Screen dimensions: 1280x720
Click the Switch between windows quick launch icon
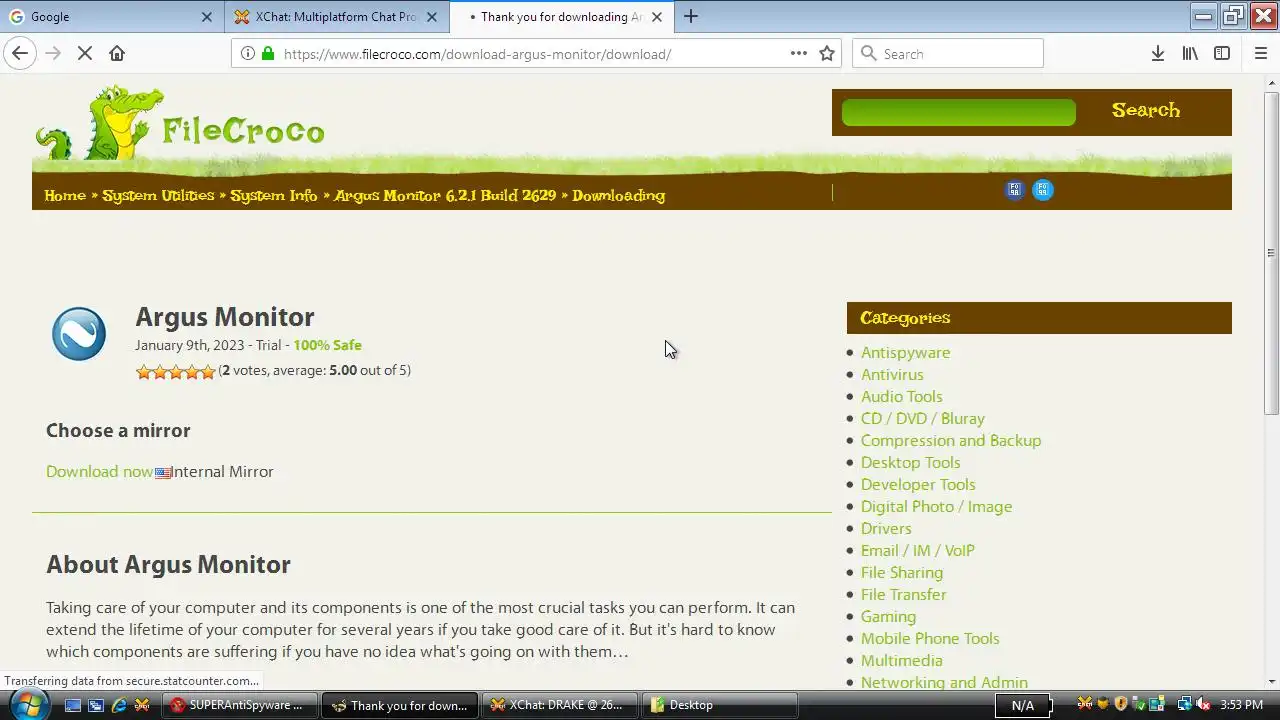pos(96,705)
